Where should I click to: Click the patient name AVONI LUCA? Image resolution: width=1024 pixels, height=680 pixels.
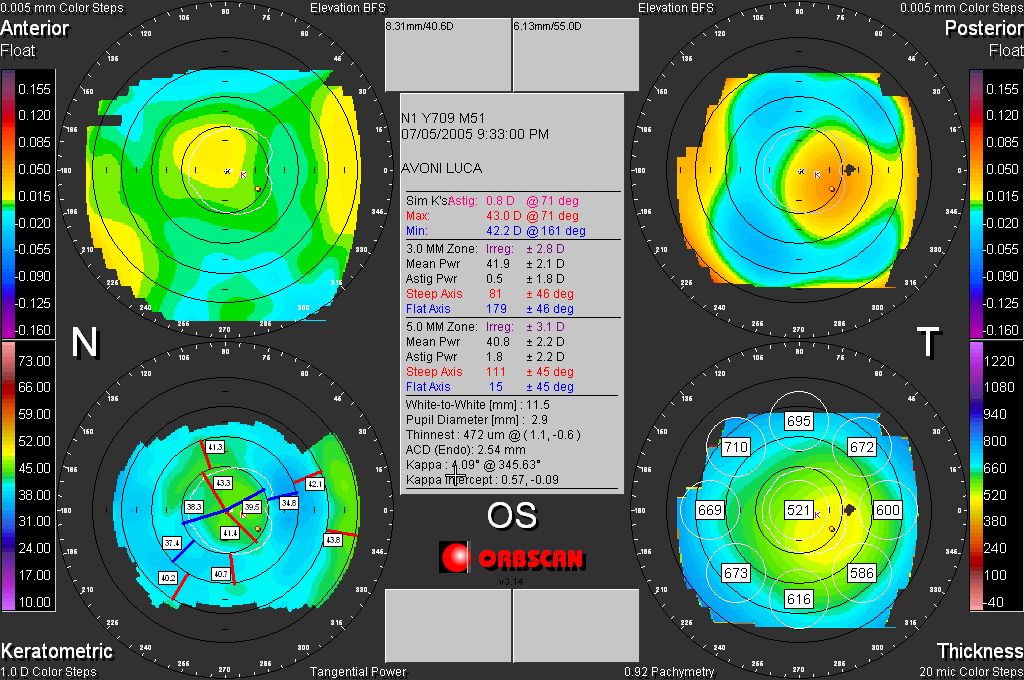click(x=441, y=169)
